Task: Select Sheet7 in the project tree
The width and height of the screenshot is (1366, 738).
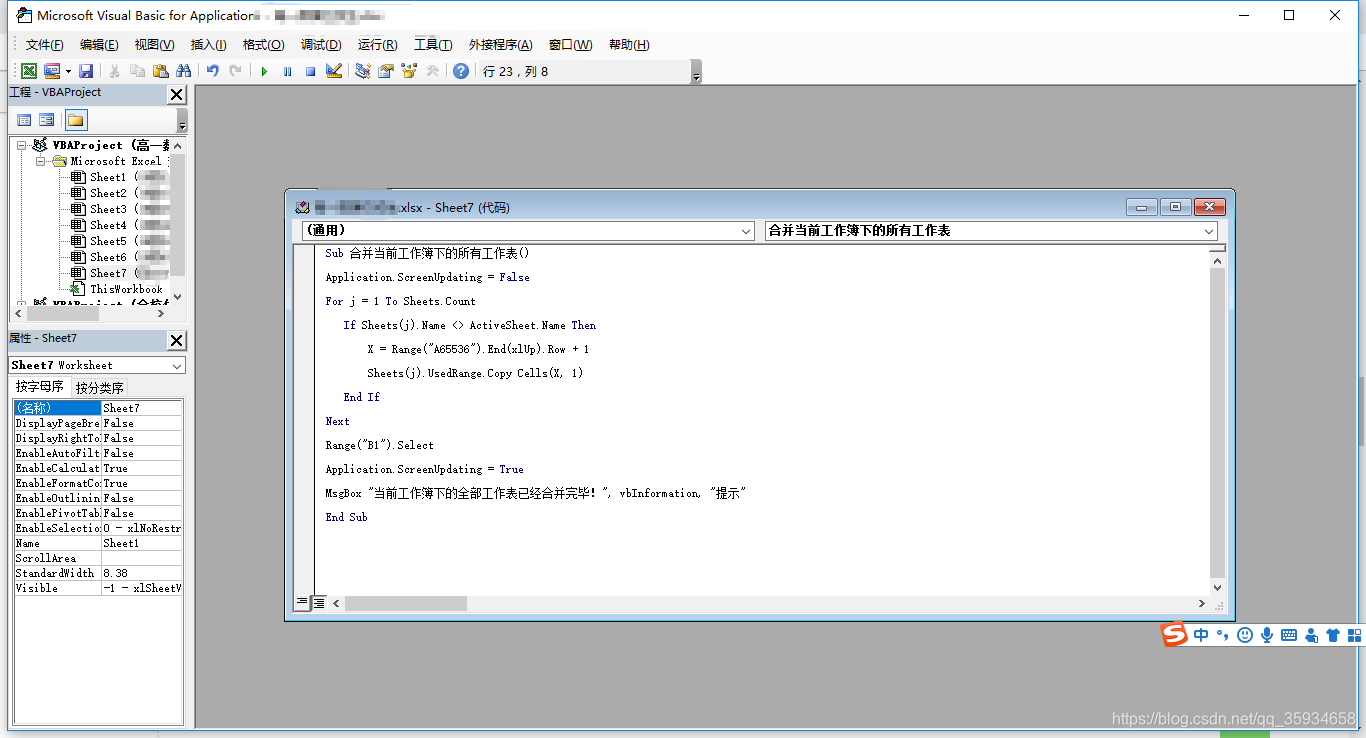Action: point(108,273)
